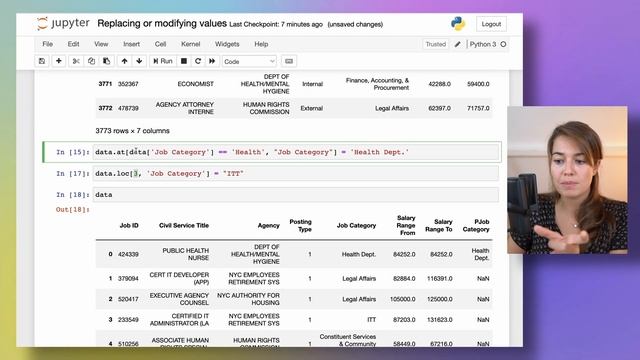Click the Python 3 kernel name

coord(482,44)
